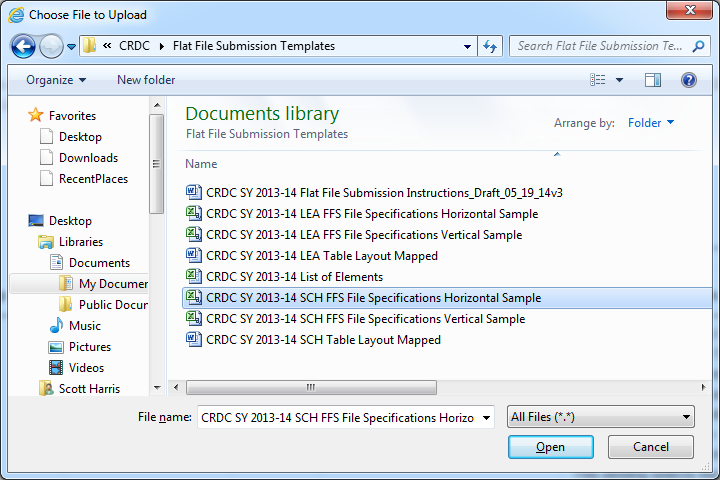Open the Music library in the sidebar

coord(84,326)
